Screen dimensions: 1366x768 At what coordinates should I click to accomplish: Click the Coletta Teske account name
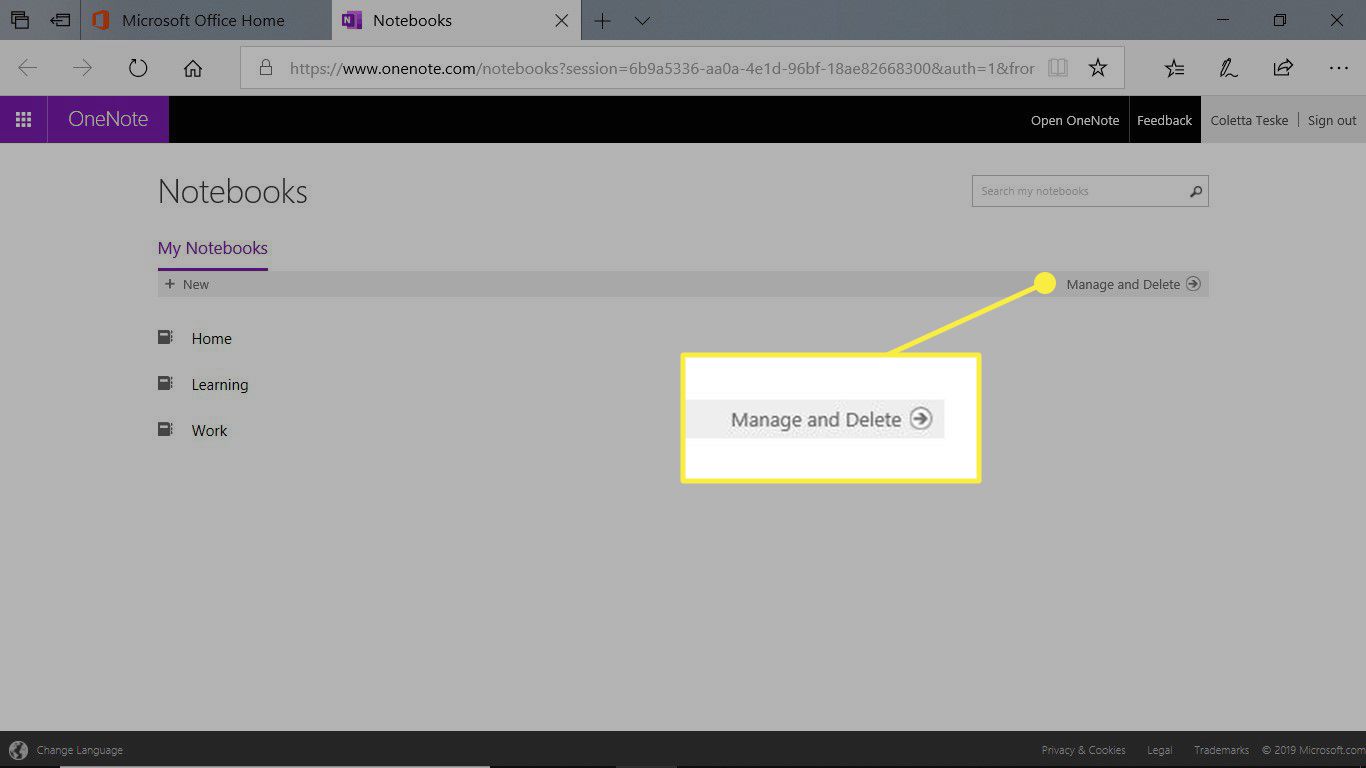tap(1249, 120)
